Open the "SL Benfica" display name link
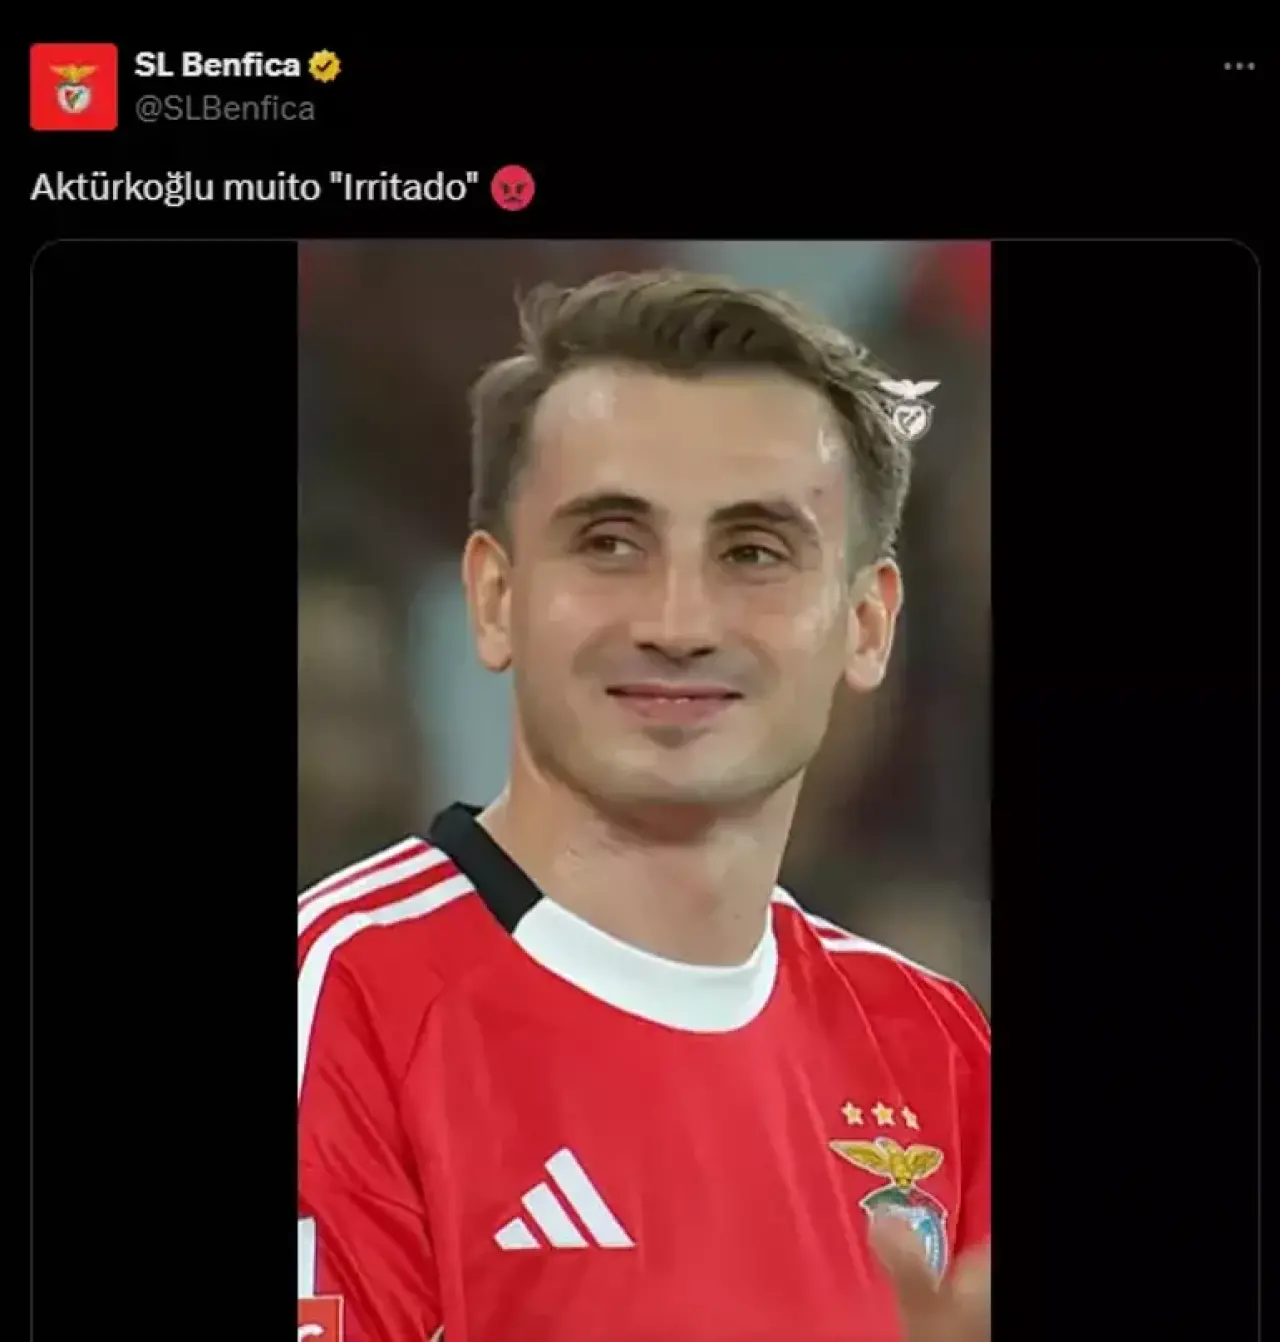This screenshot has height=1342, width=1280. (x=217, y=65)
